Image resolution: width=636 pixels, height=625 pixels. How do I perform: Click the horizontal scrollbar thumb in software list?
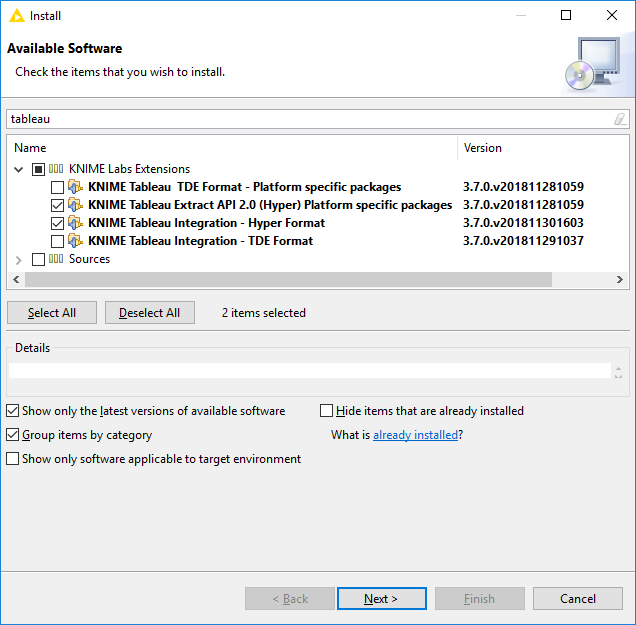pyautogui.click(x=288, y=279)
